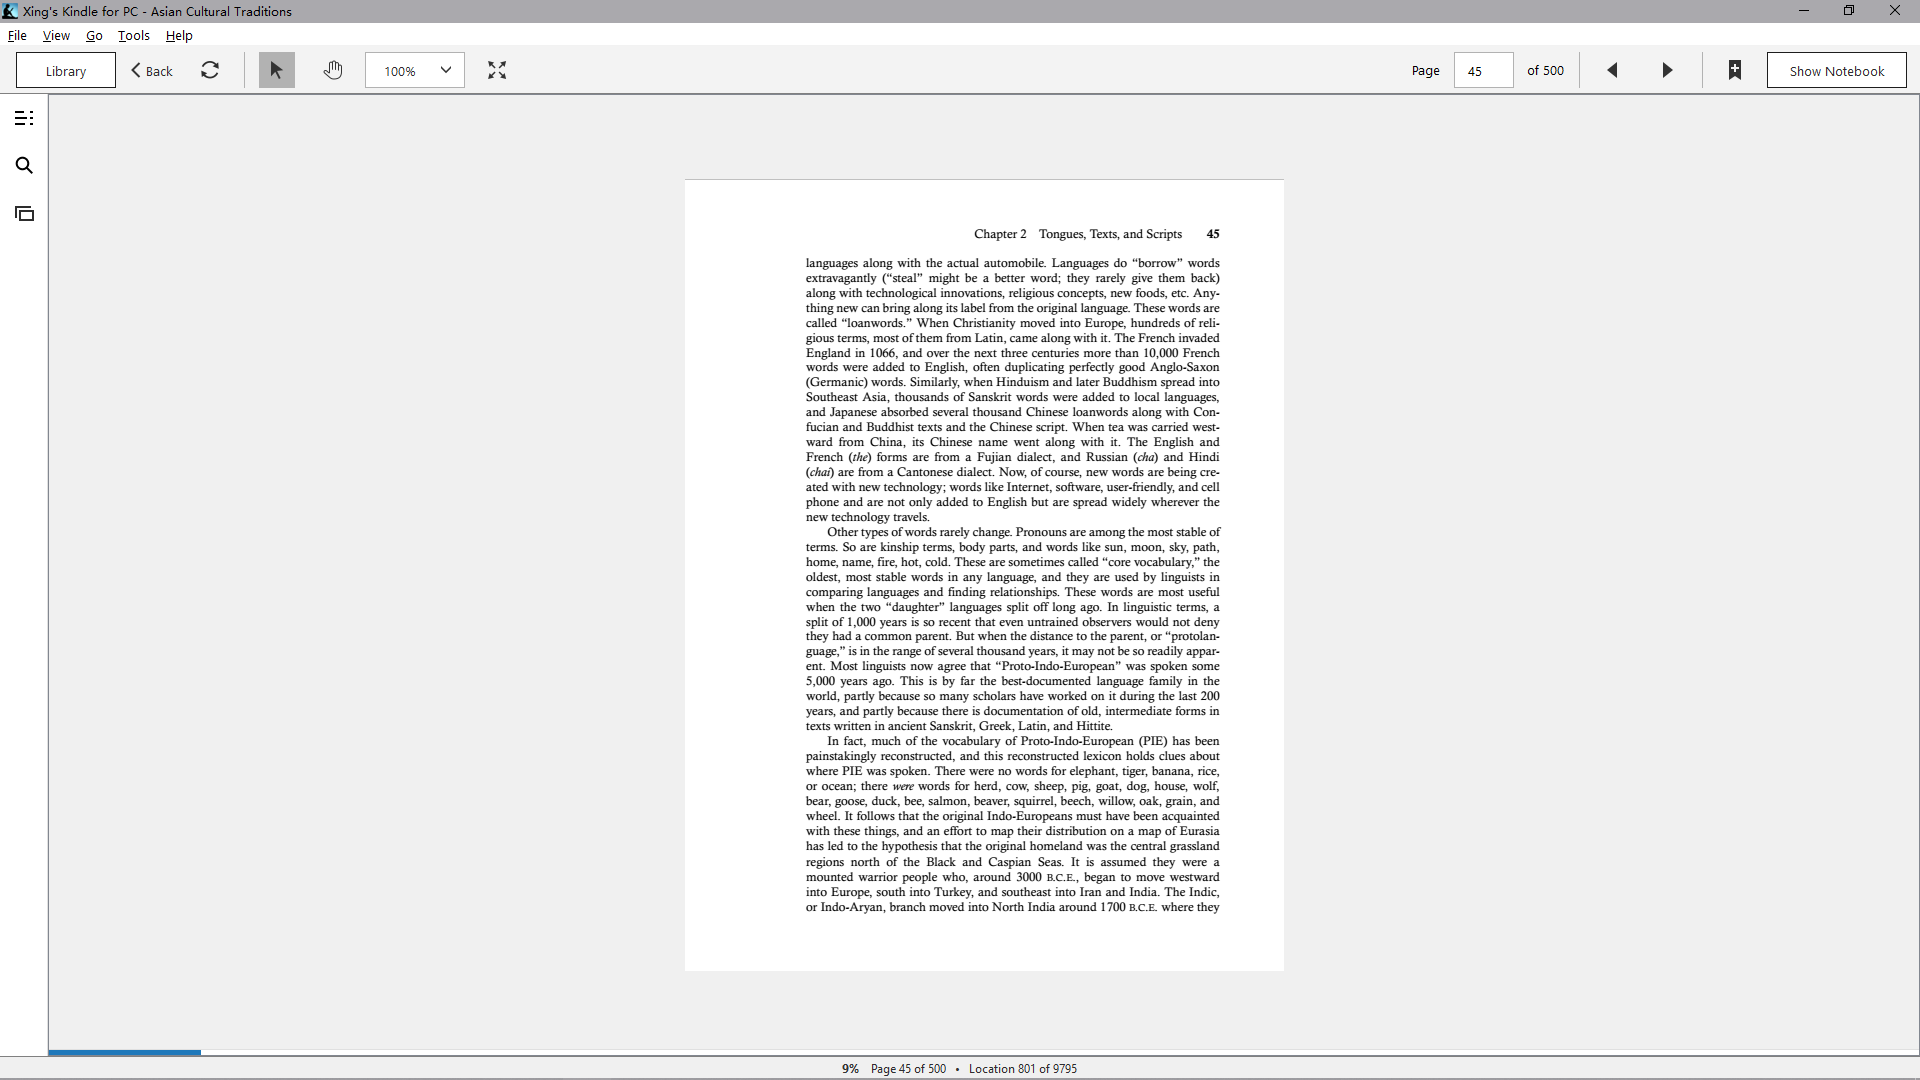The height and width of the screenshot is (1080, 1920).
Task: Click the '9%' progress status text
Action: point(850,1068)
